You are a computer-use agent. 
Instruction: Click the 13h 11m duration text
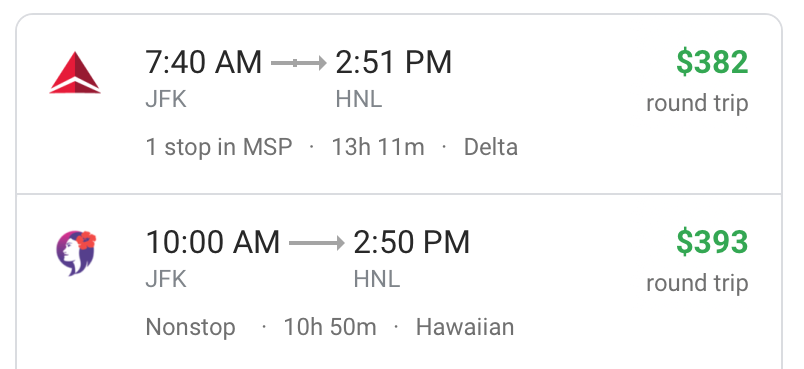pos(378,148)
